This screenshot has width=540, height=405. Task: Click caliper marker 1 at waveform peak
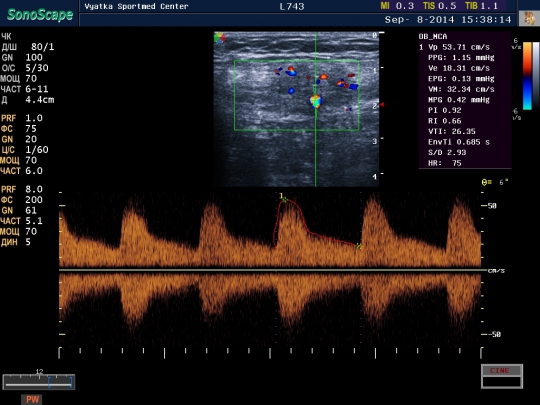[x=283, y=198]
